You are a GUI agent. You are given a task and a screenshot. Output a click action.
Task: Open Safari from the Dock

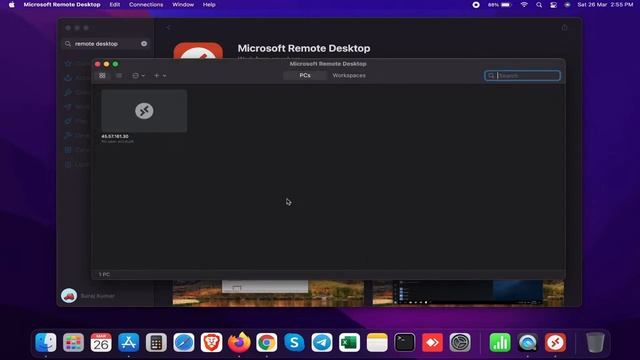pos(184,342)
